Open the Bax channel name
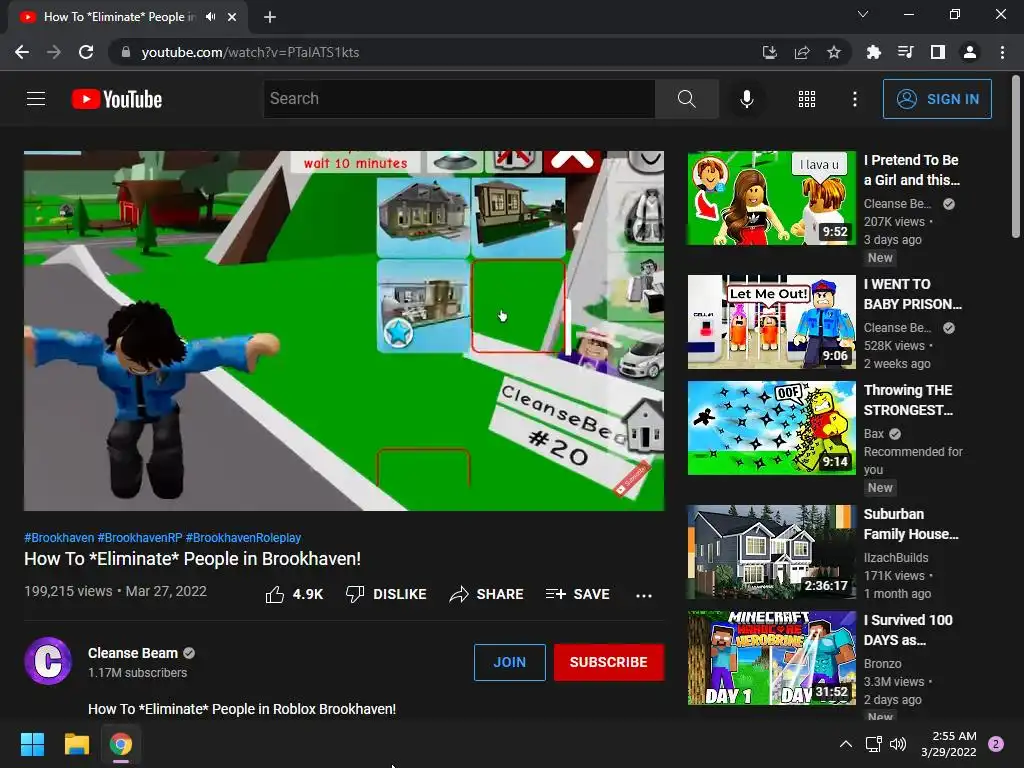 (874, 434)
